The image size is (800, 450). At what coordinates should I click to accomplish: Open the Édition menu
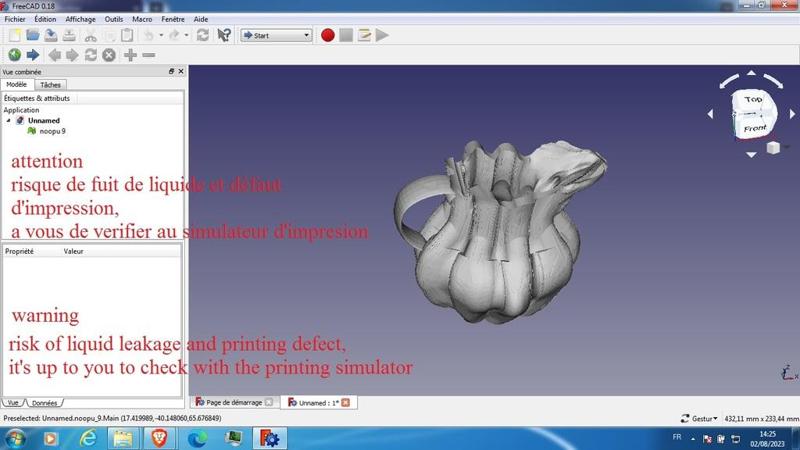(45, 19)
